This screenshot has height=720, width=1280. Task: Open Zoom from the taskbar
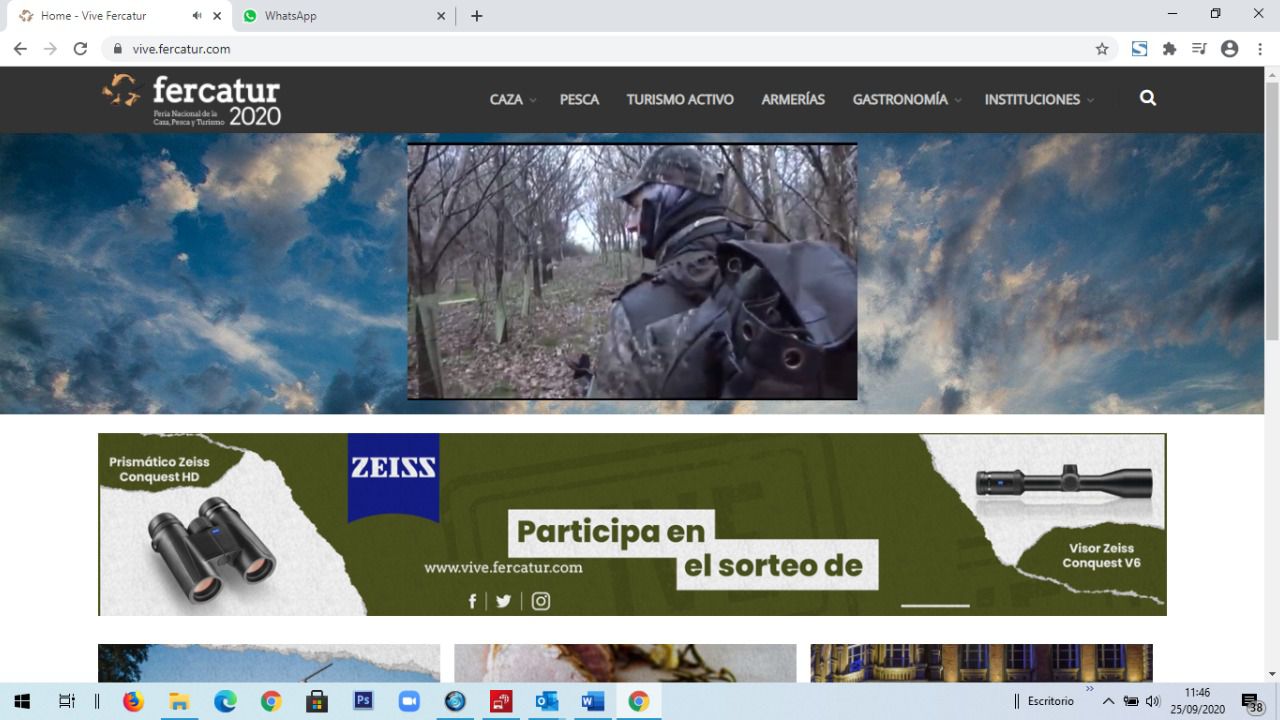tap(409, 701)
